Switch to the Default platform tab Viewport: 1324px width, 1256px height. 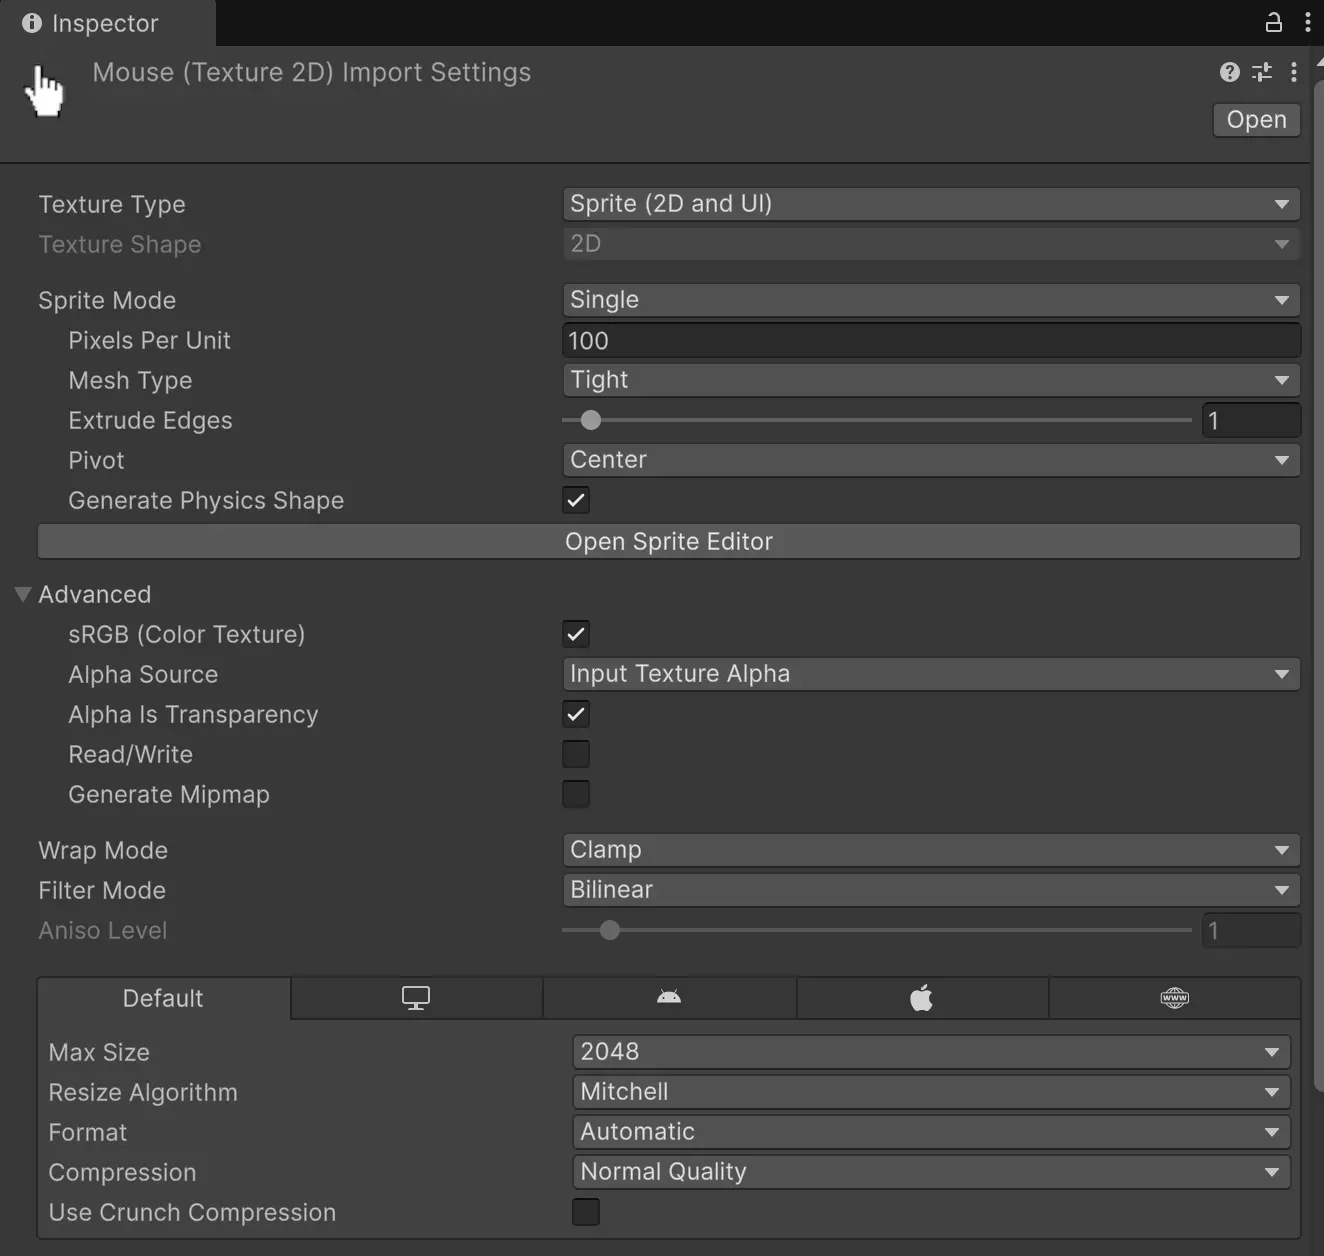[163, 998]
